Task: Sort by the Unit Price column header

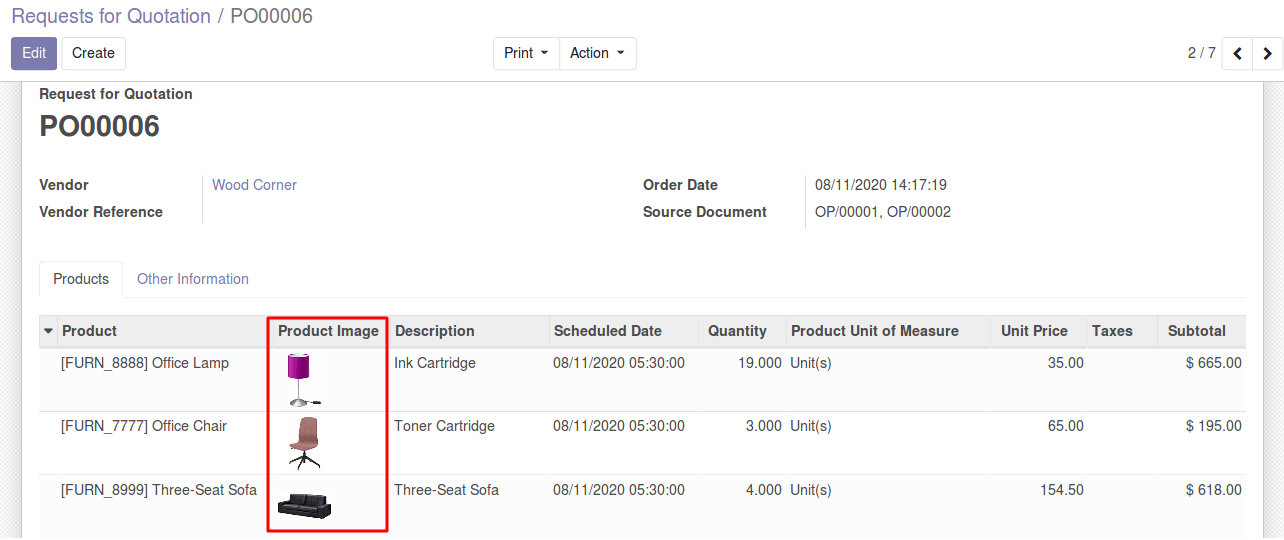Action: coord(1034,331)
